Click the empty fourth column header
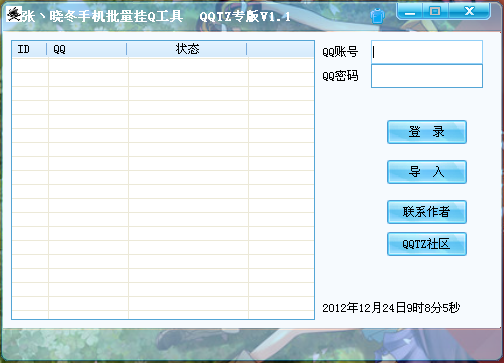The width and height of the screenshot is (504, 363). [280, 49]
